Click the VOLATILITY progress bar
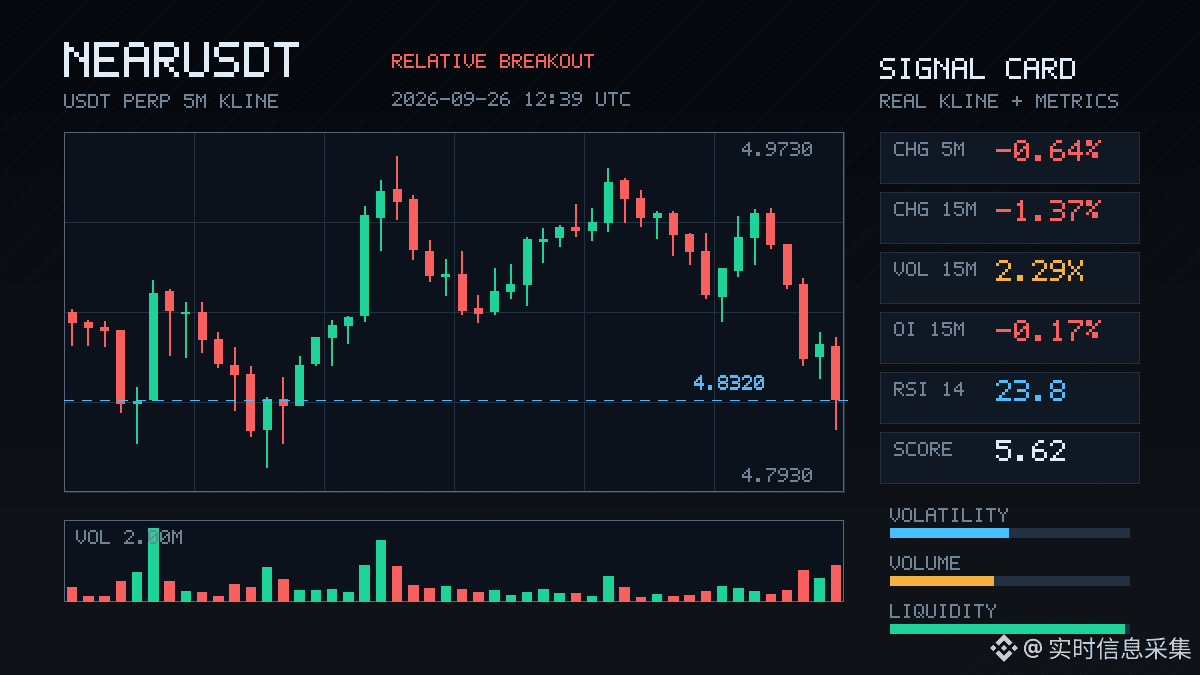The height and width of the screenshot is (675, 1200). (x=1010, y=533)
